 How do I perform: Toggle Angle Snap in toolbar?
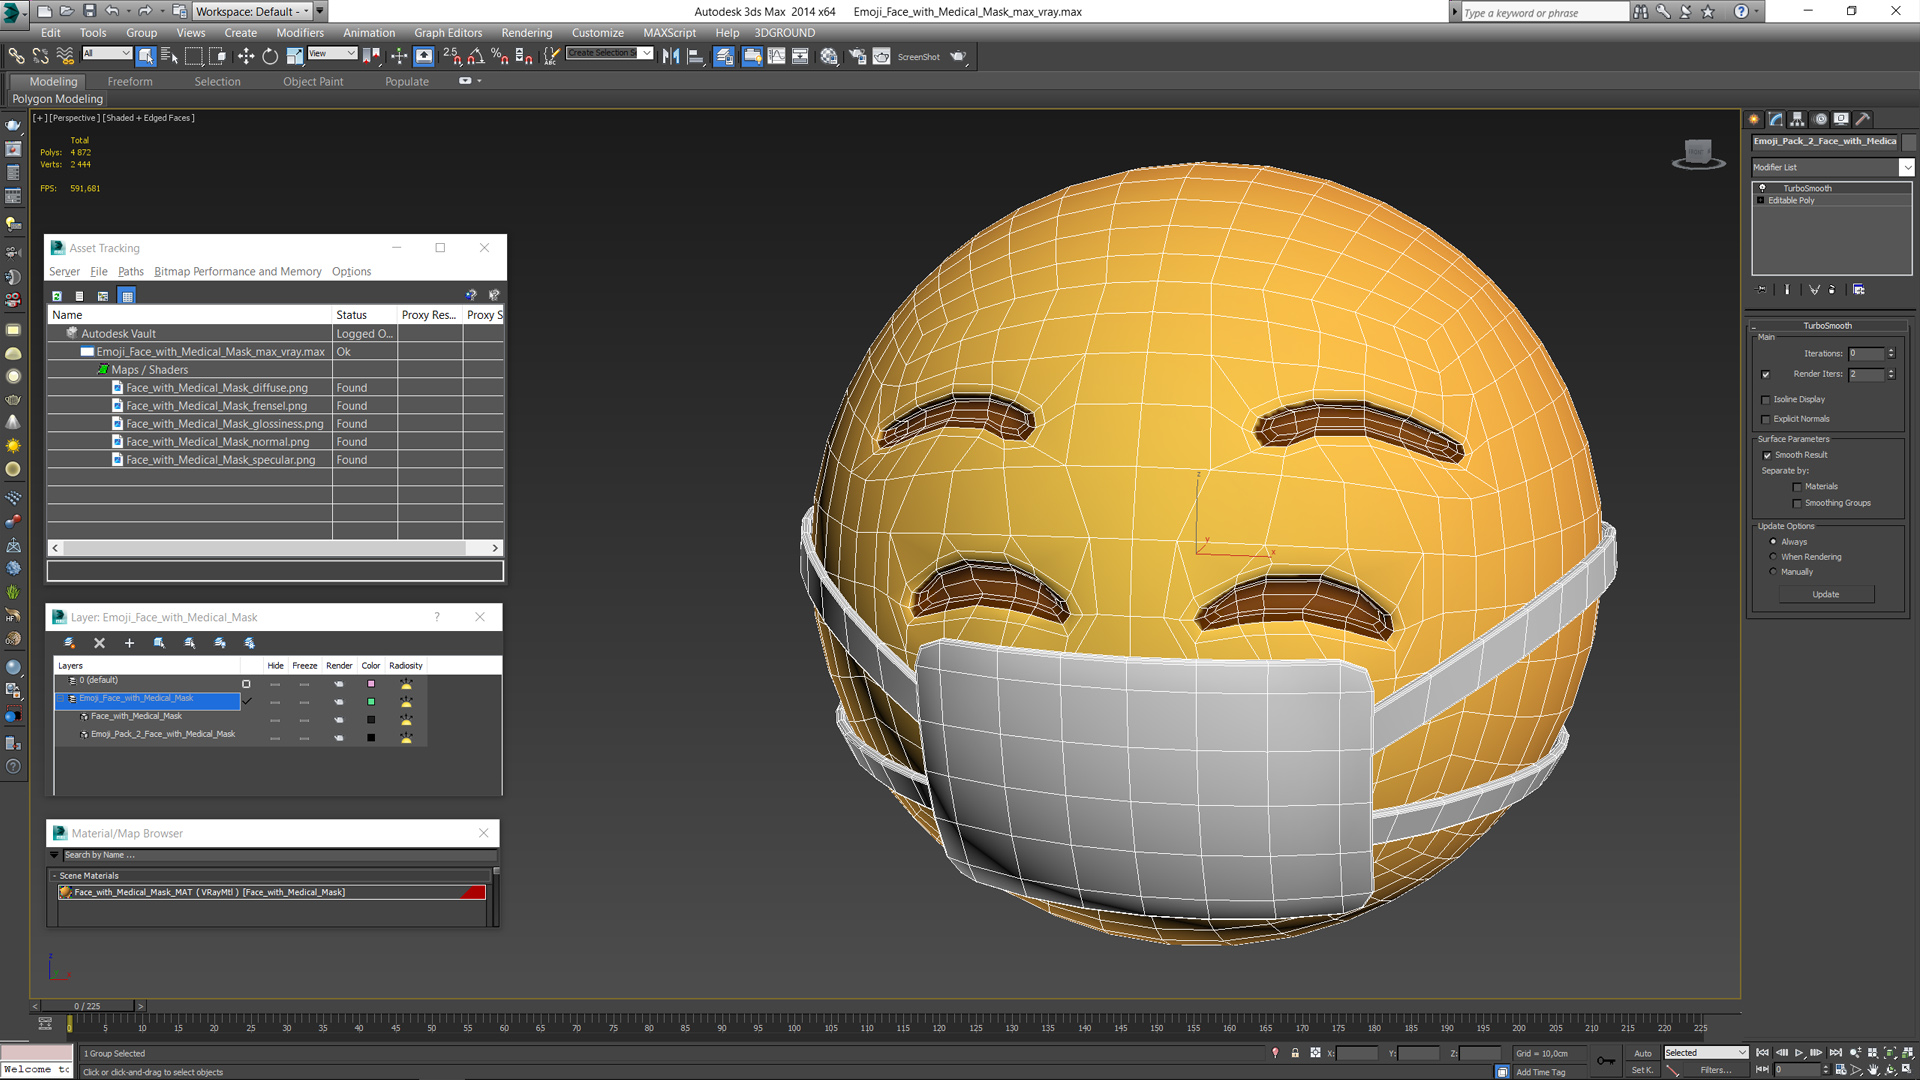tap(476, 57)
